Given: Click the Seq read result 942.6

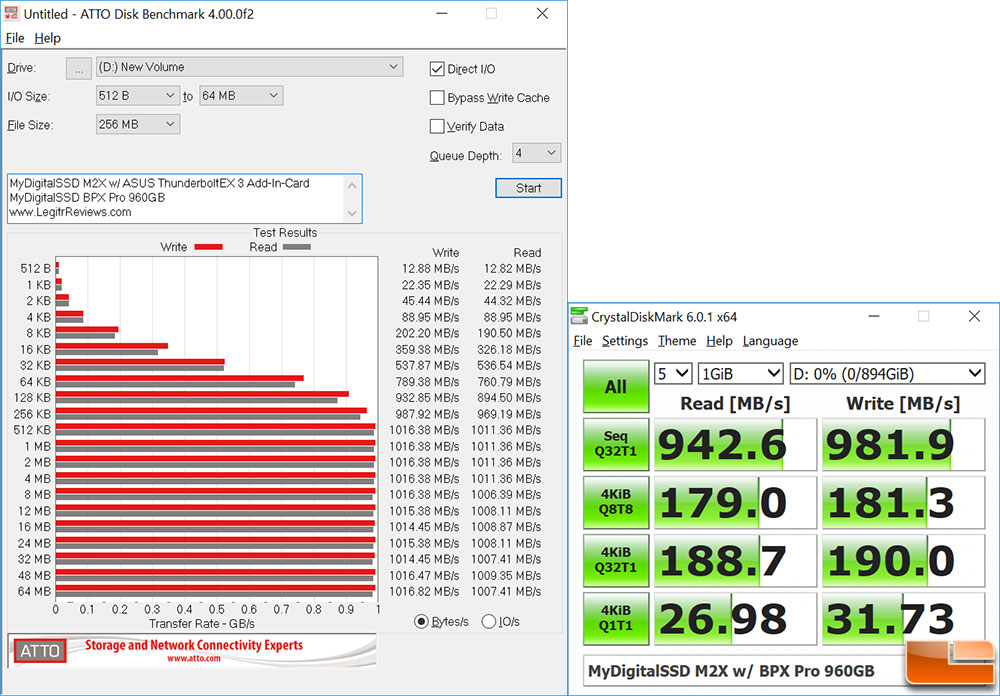Looking at the screenshot, I should coord(735,445).
